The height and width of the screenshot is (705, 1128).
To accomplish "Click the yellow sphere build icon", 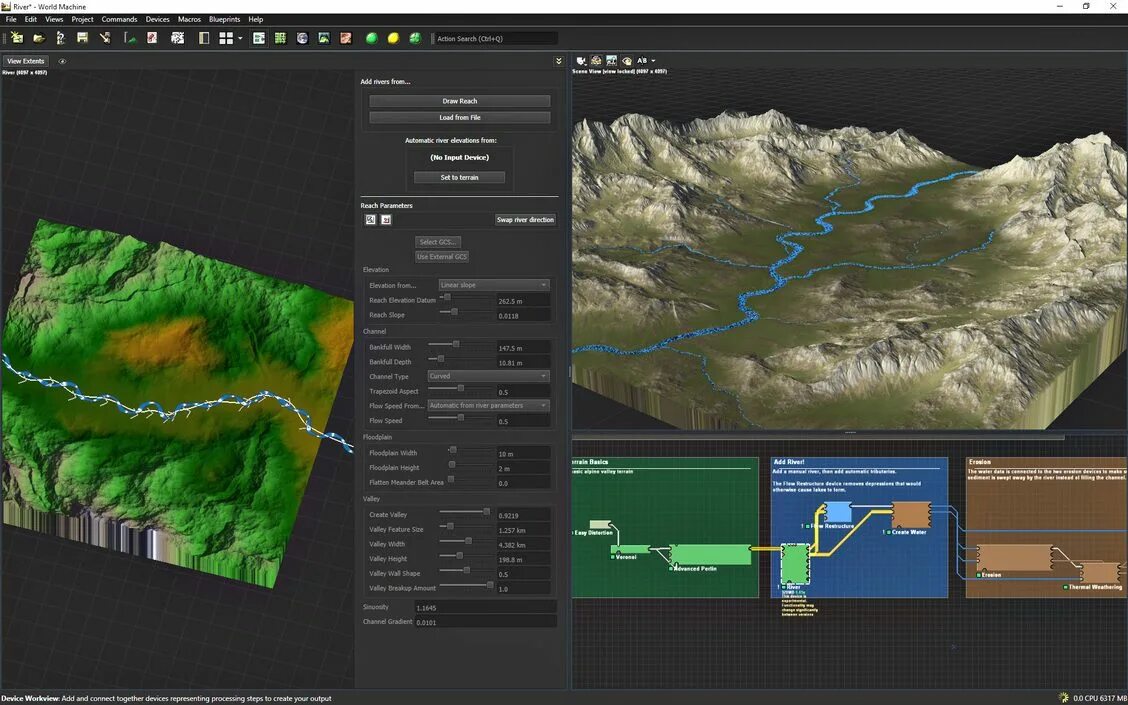I will (393, 38).
